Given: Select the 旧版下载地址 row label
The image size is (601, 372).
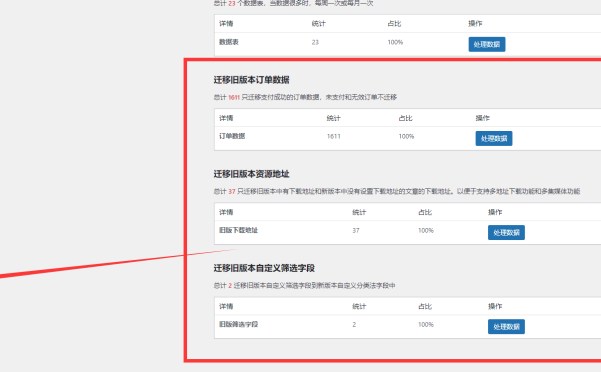Looking at the screenshot, I should click(238, 230).
